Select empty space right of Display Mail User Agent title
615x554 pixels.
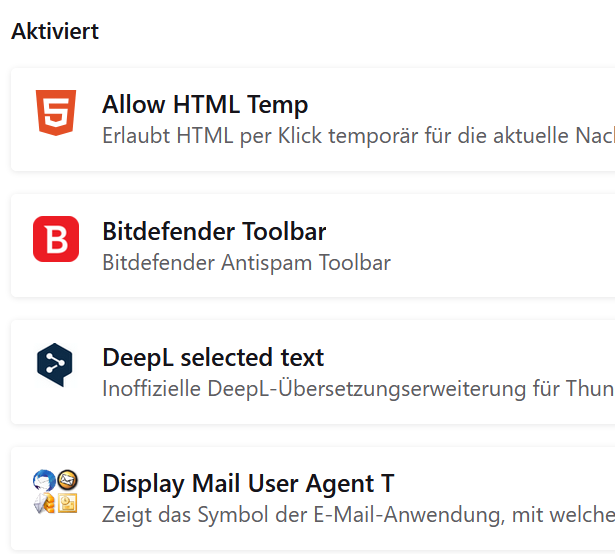pos(506,483)
